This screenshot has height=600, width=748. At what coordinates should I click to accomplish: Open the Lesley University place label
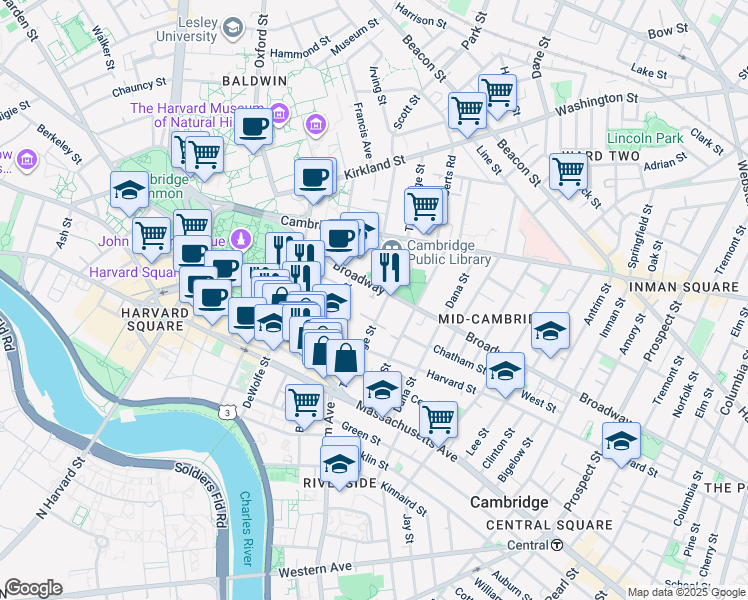coord(187,29)
